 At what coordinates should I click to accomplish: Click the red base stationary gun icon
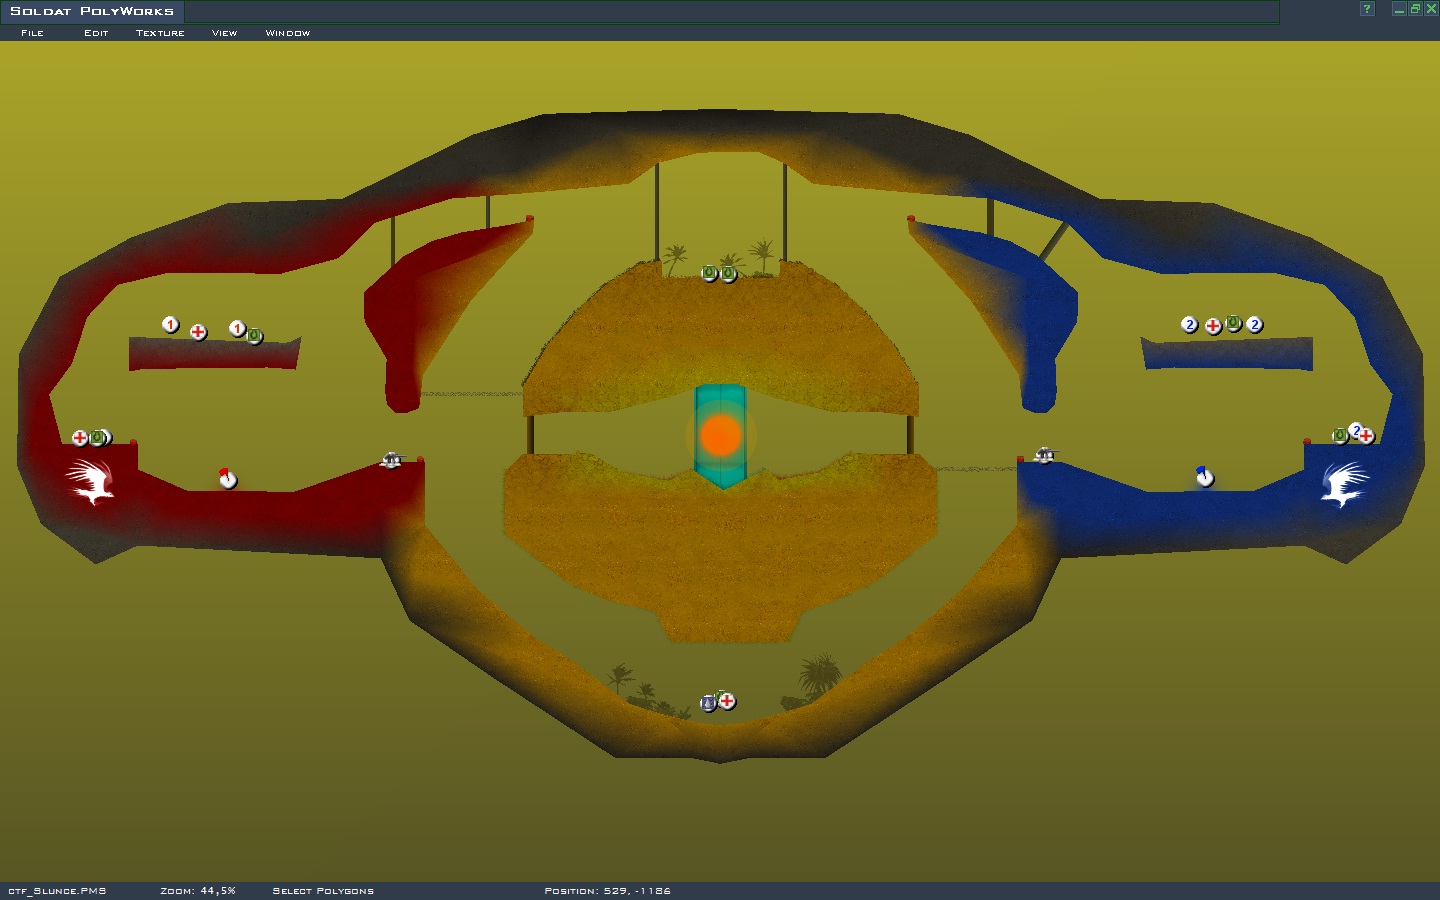coord(392,460)
